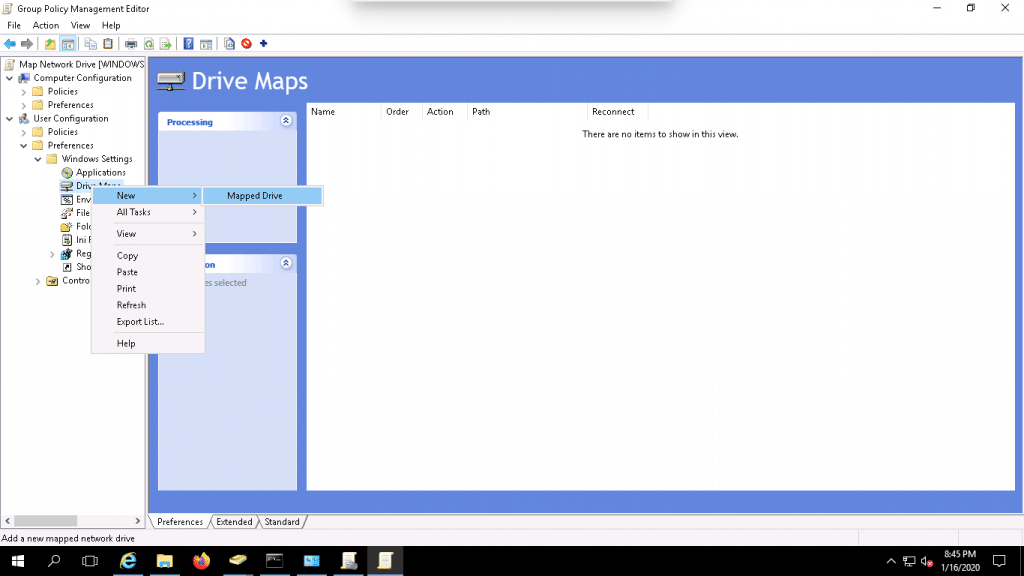Toggle the Show/Hide Action Pane icon

[206, 44]
